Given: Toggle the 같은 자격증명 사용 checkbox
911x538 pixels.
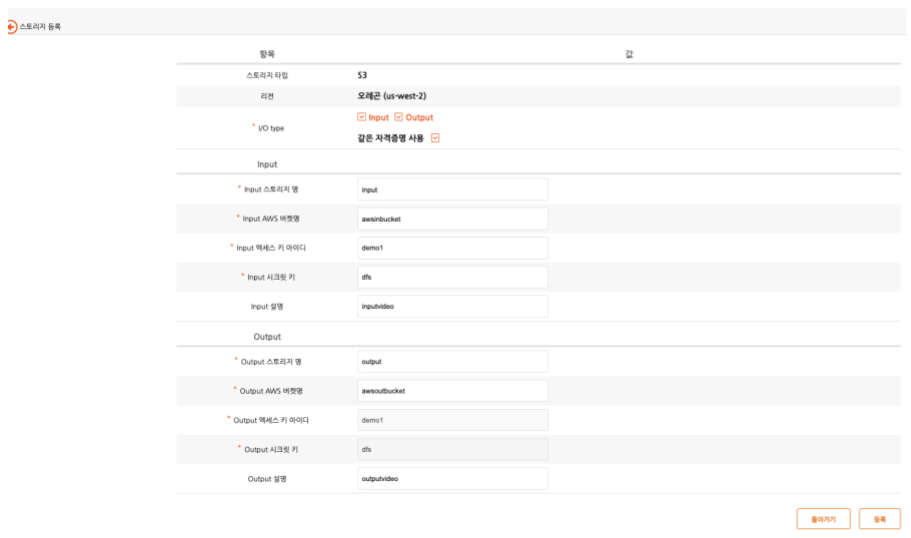Looking at the screenshot, I should [x=435, y=138].
